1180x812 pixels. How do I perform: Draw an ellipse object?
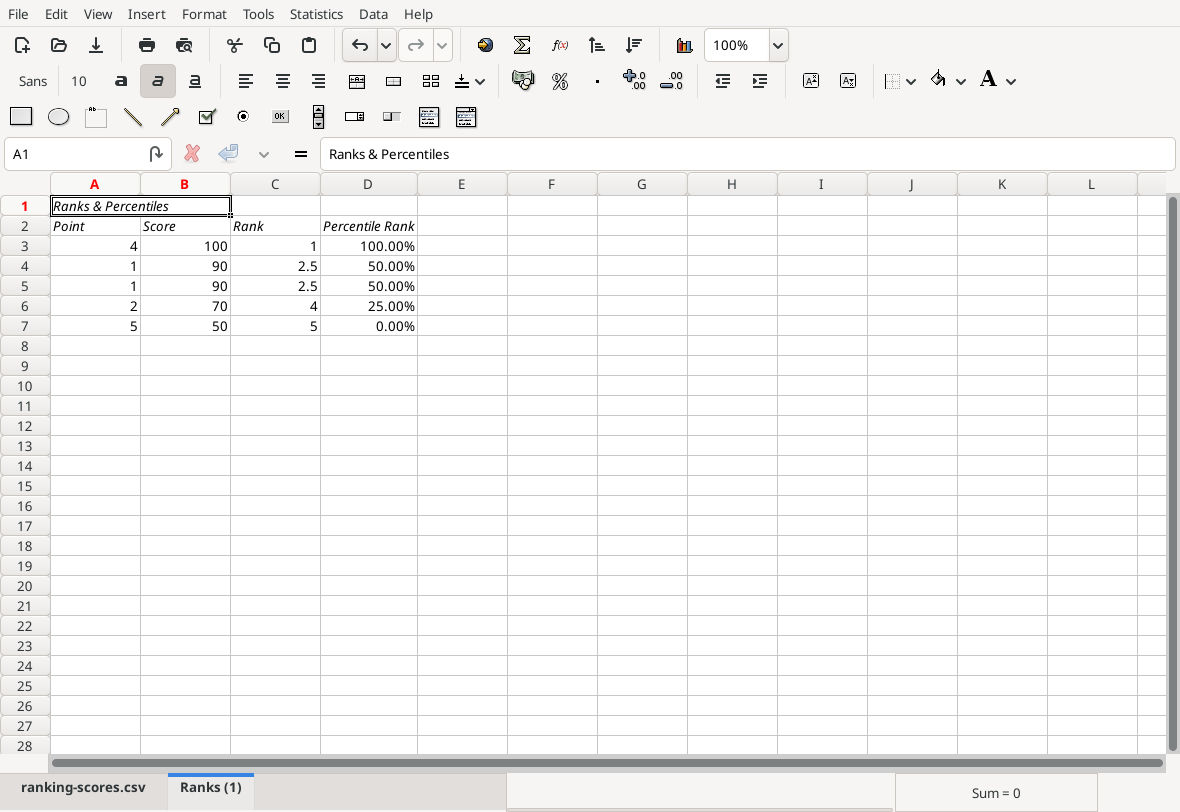pos(58,117)
